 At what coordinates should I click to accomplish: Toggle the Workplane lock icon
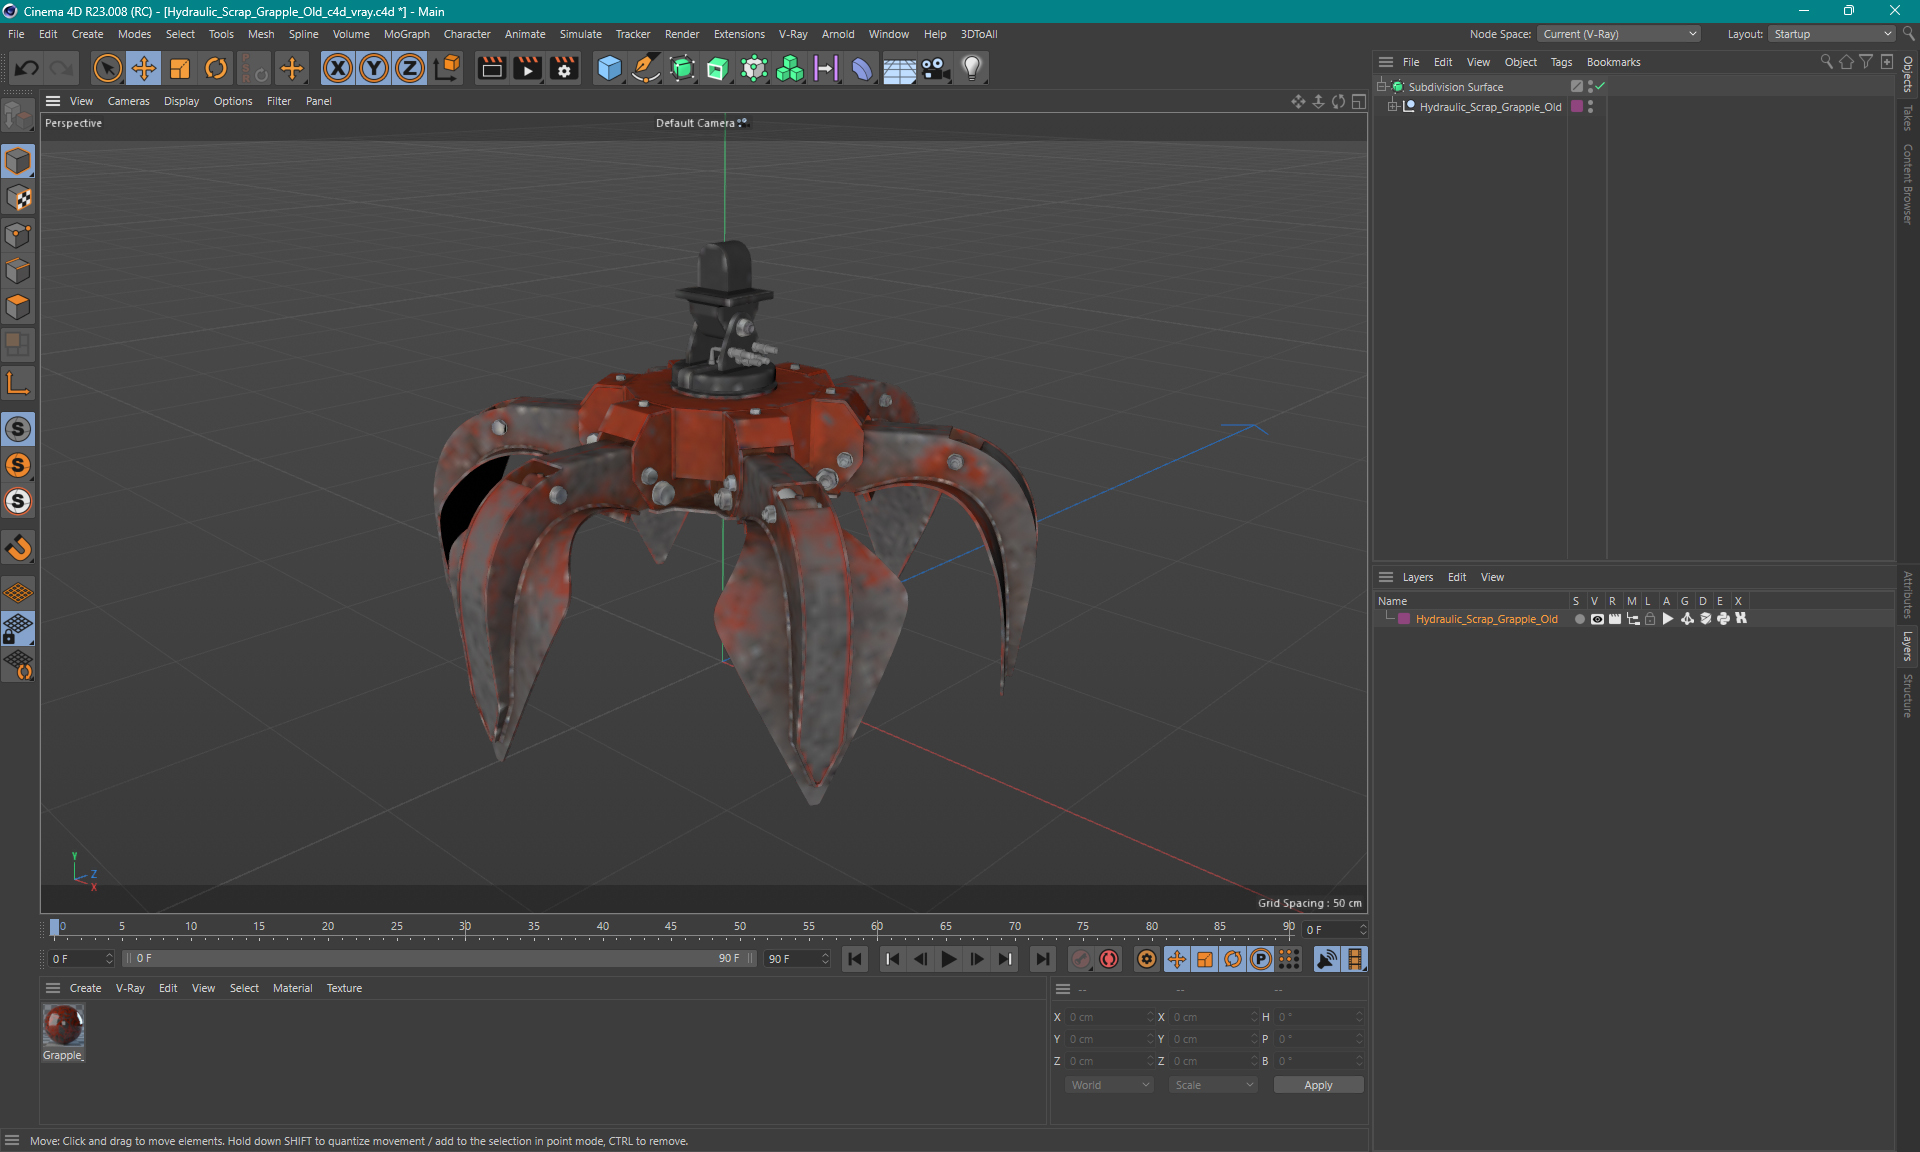[x=18, y=629]
